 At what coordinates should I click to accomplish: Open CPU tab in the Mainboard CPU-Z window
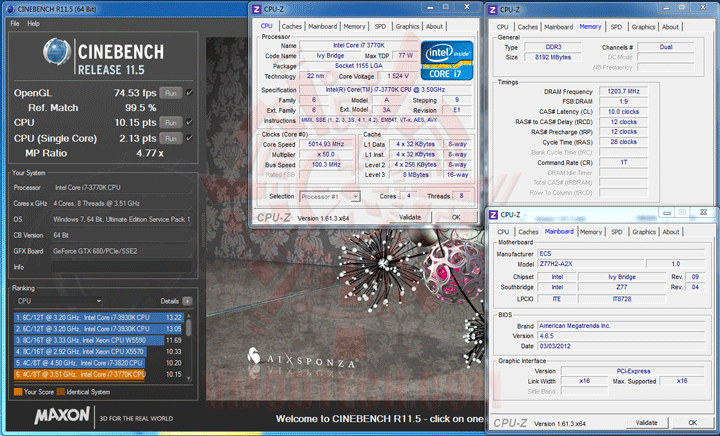point(503,232)
